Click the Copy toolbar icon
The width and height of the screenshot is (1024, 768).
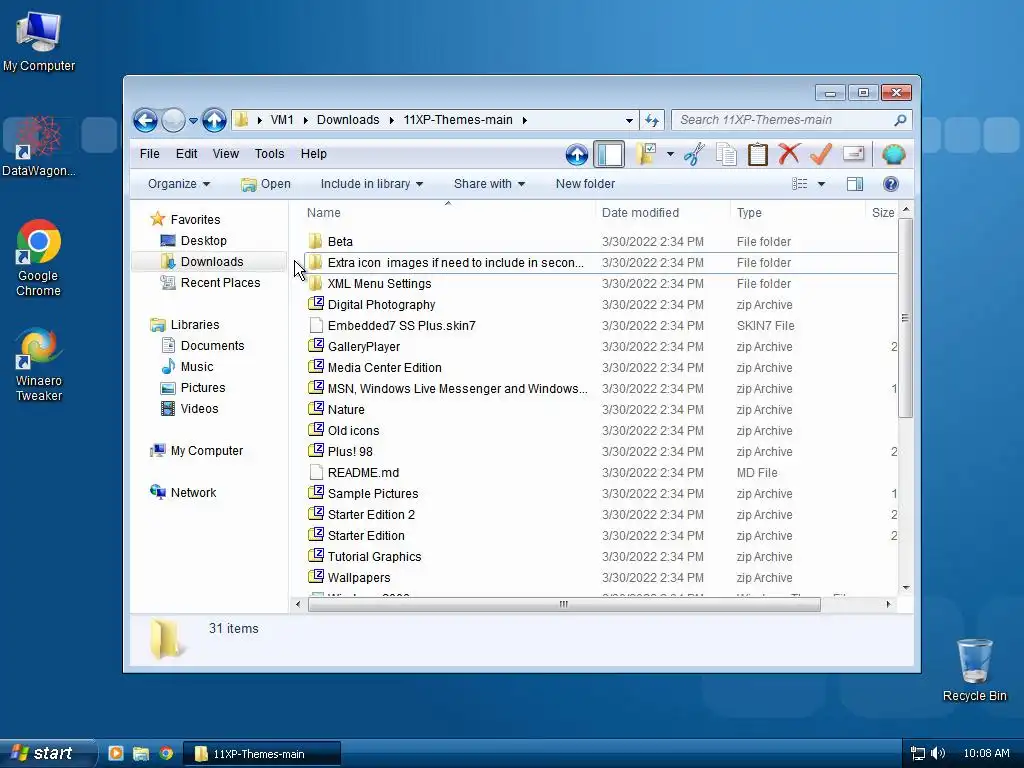point(726,155)
